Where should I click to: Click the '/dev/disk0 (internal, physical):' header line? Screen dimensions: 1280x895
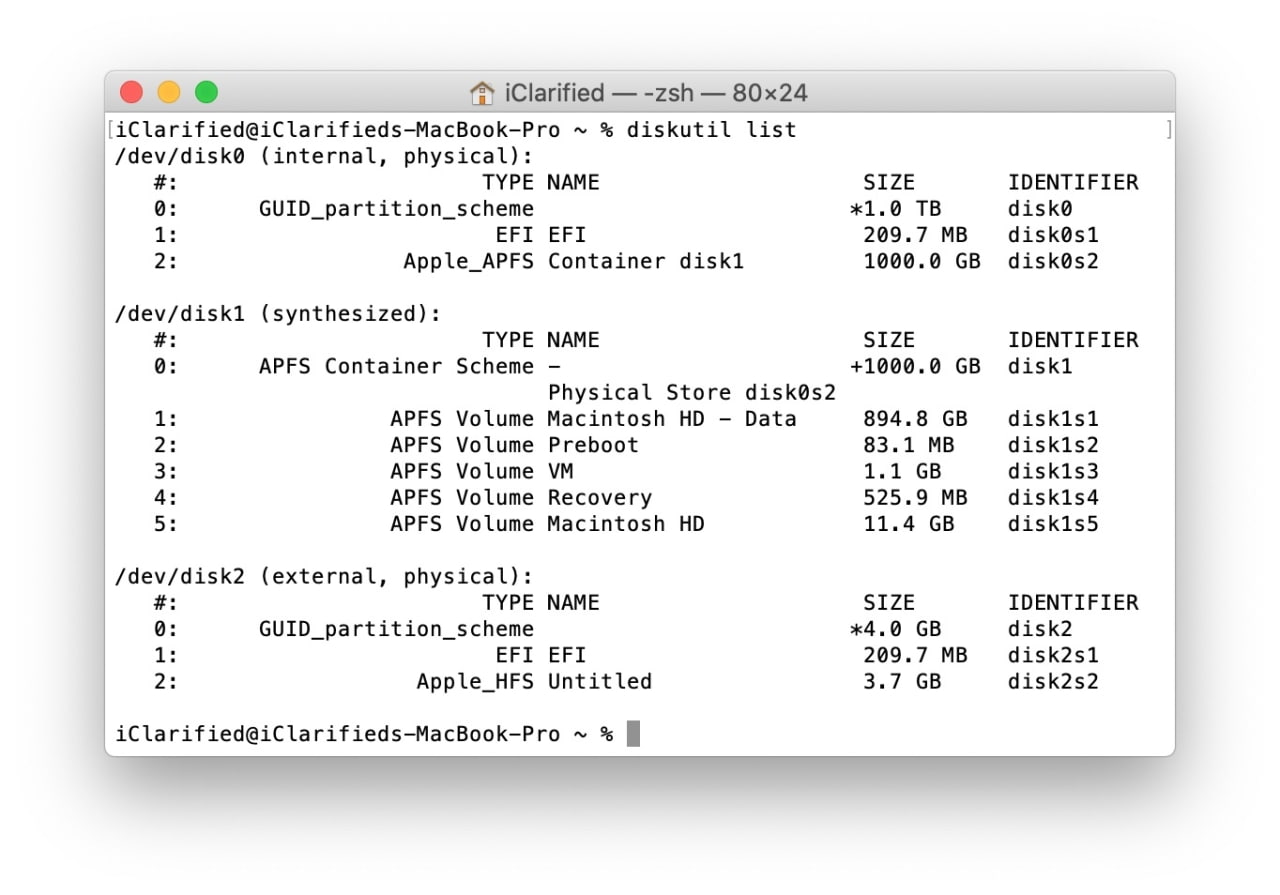pos(324,156)
